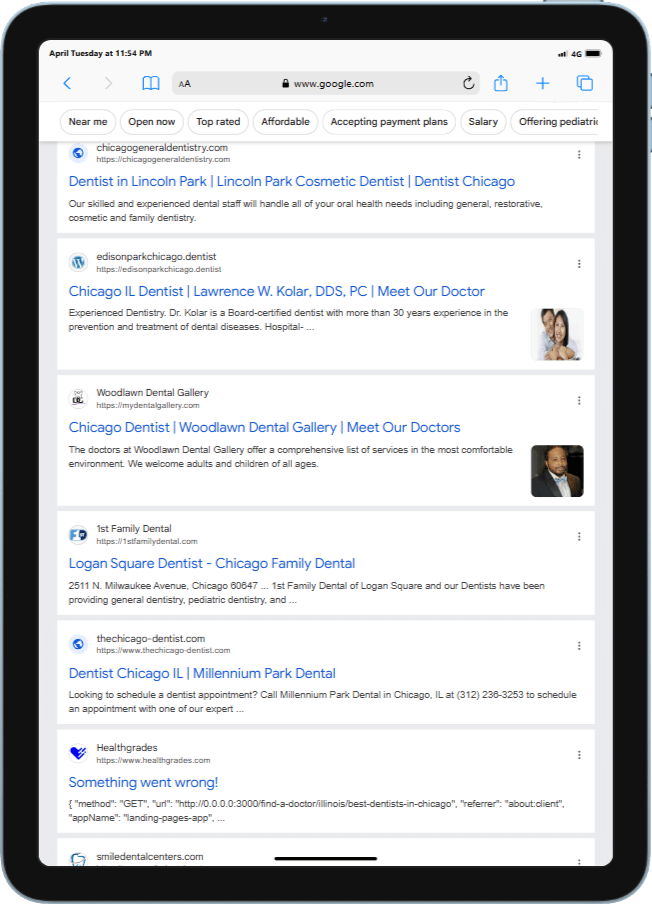
Task: Click Woodlawn Dental Gallery favicon
Action: [78, 398]
